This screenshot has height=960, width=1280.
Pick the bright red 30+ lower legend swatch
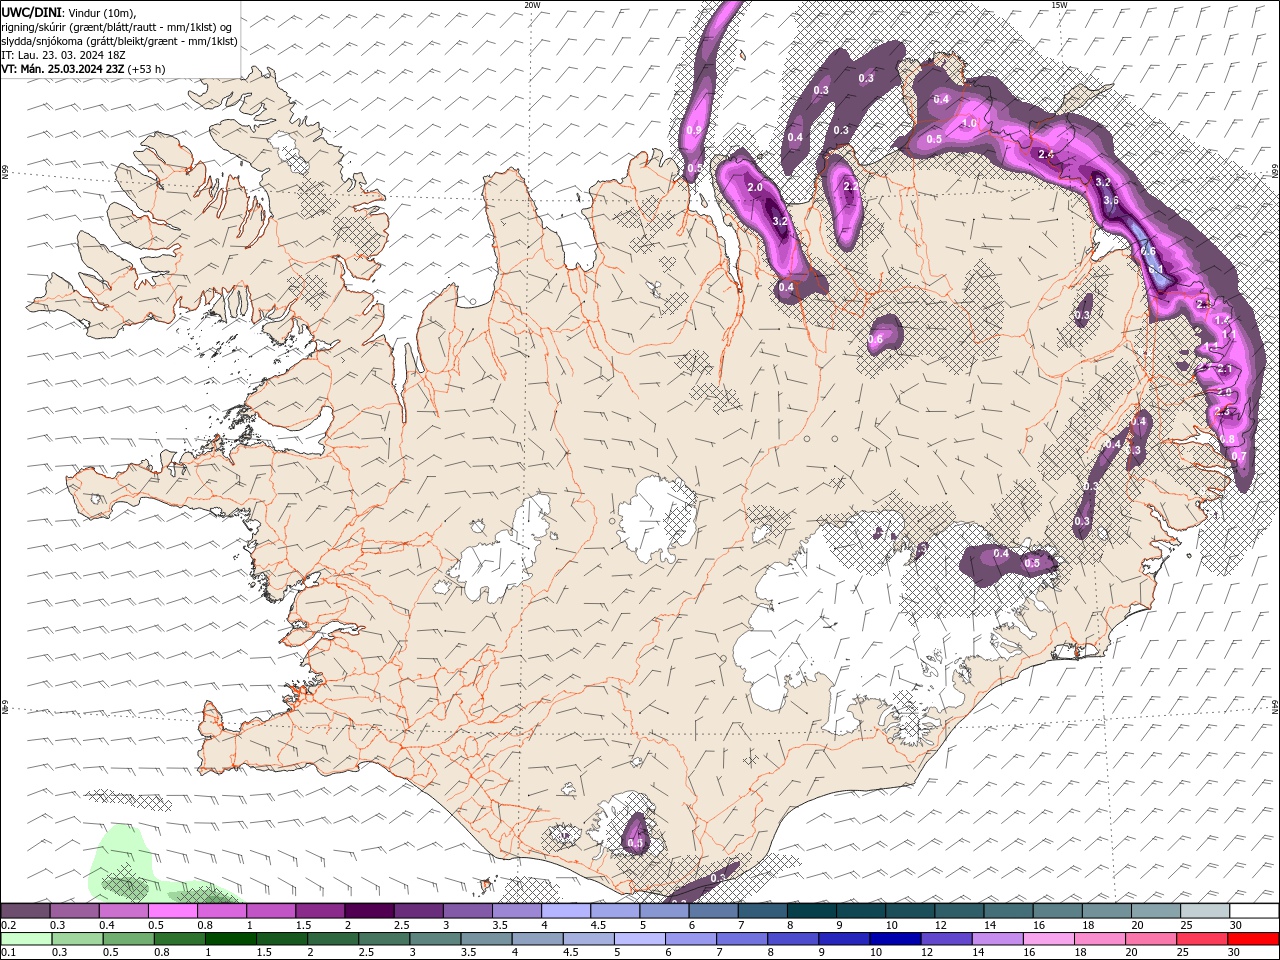coord(1252,938)
